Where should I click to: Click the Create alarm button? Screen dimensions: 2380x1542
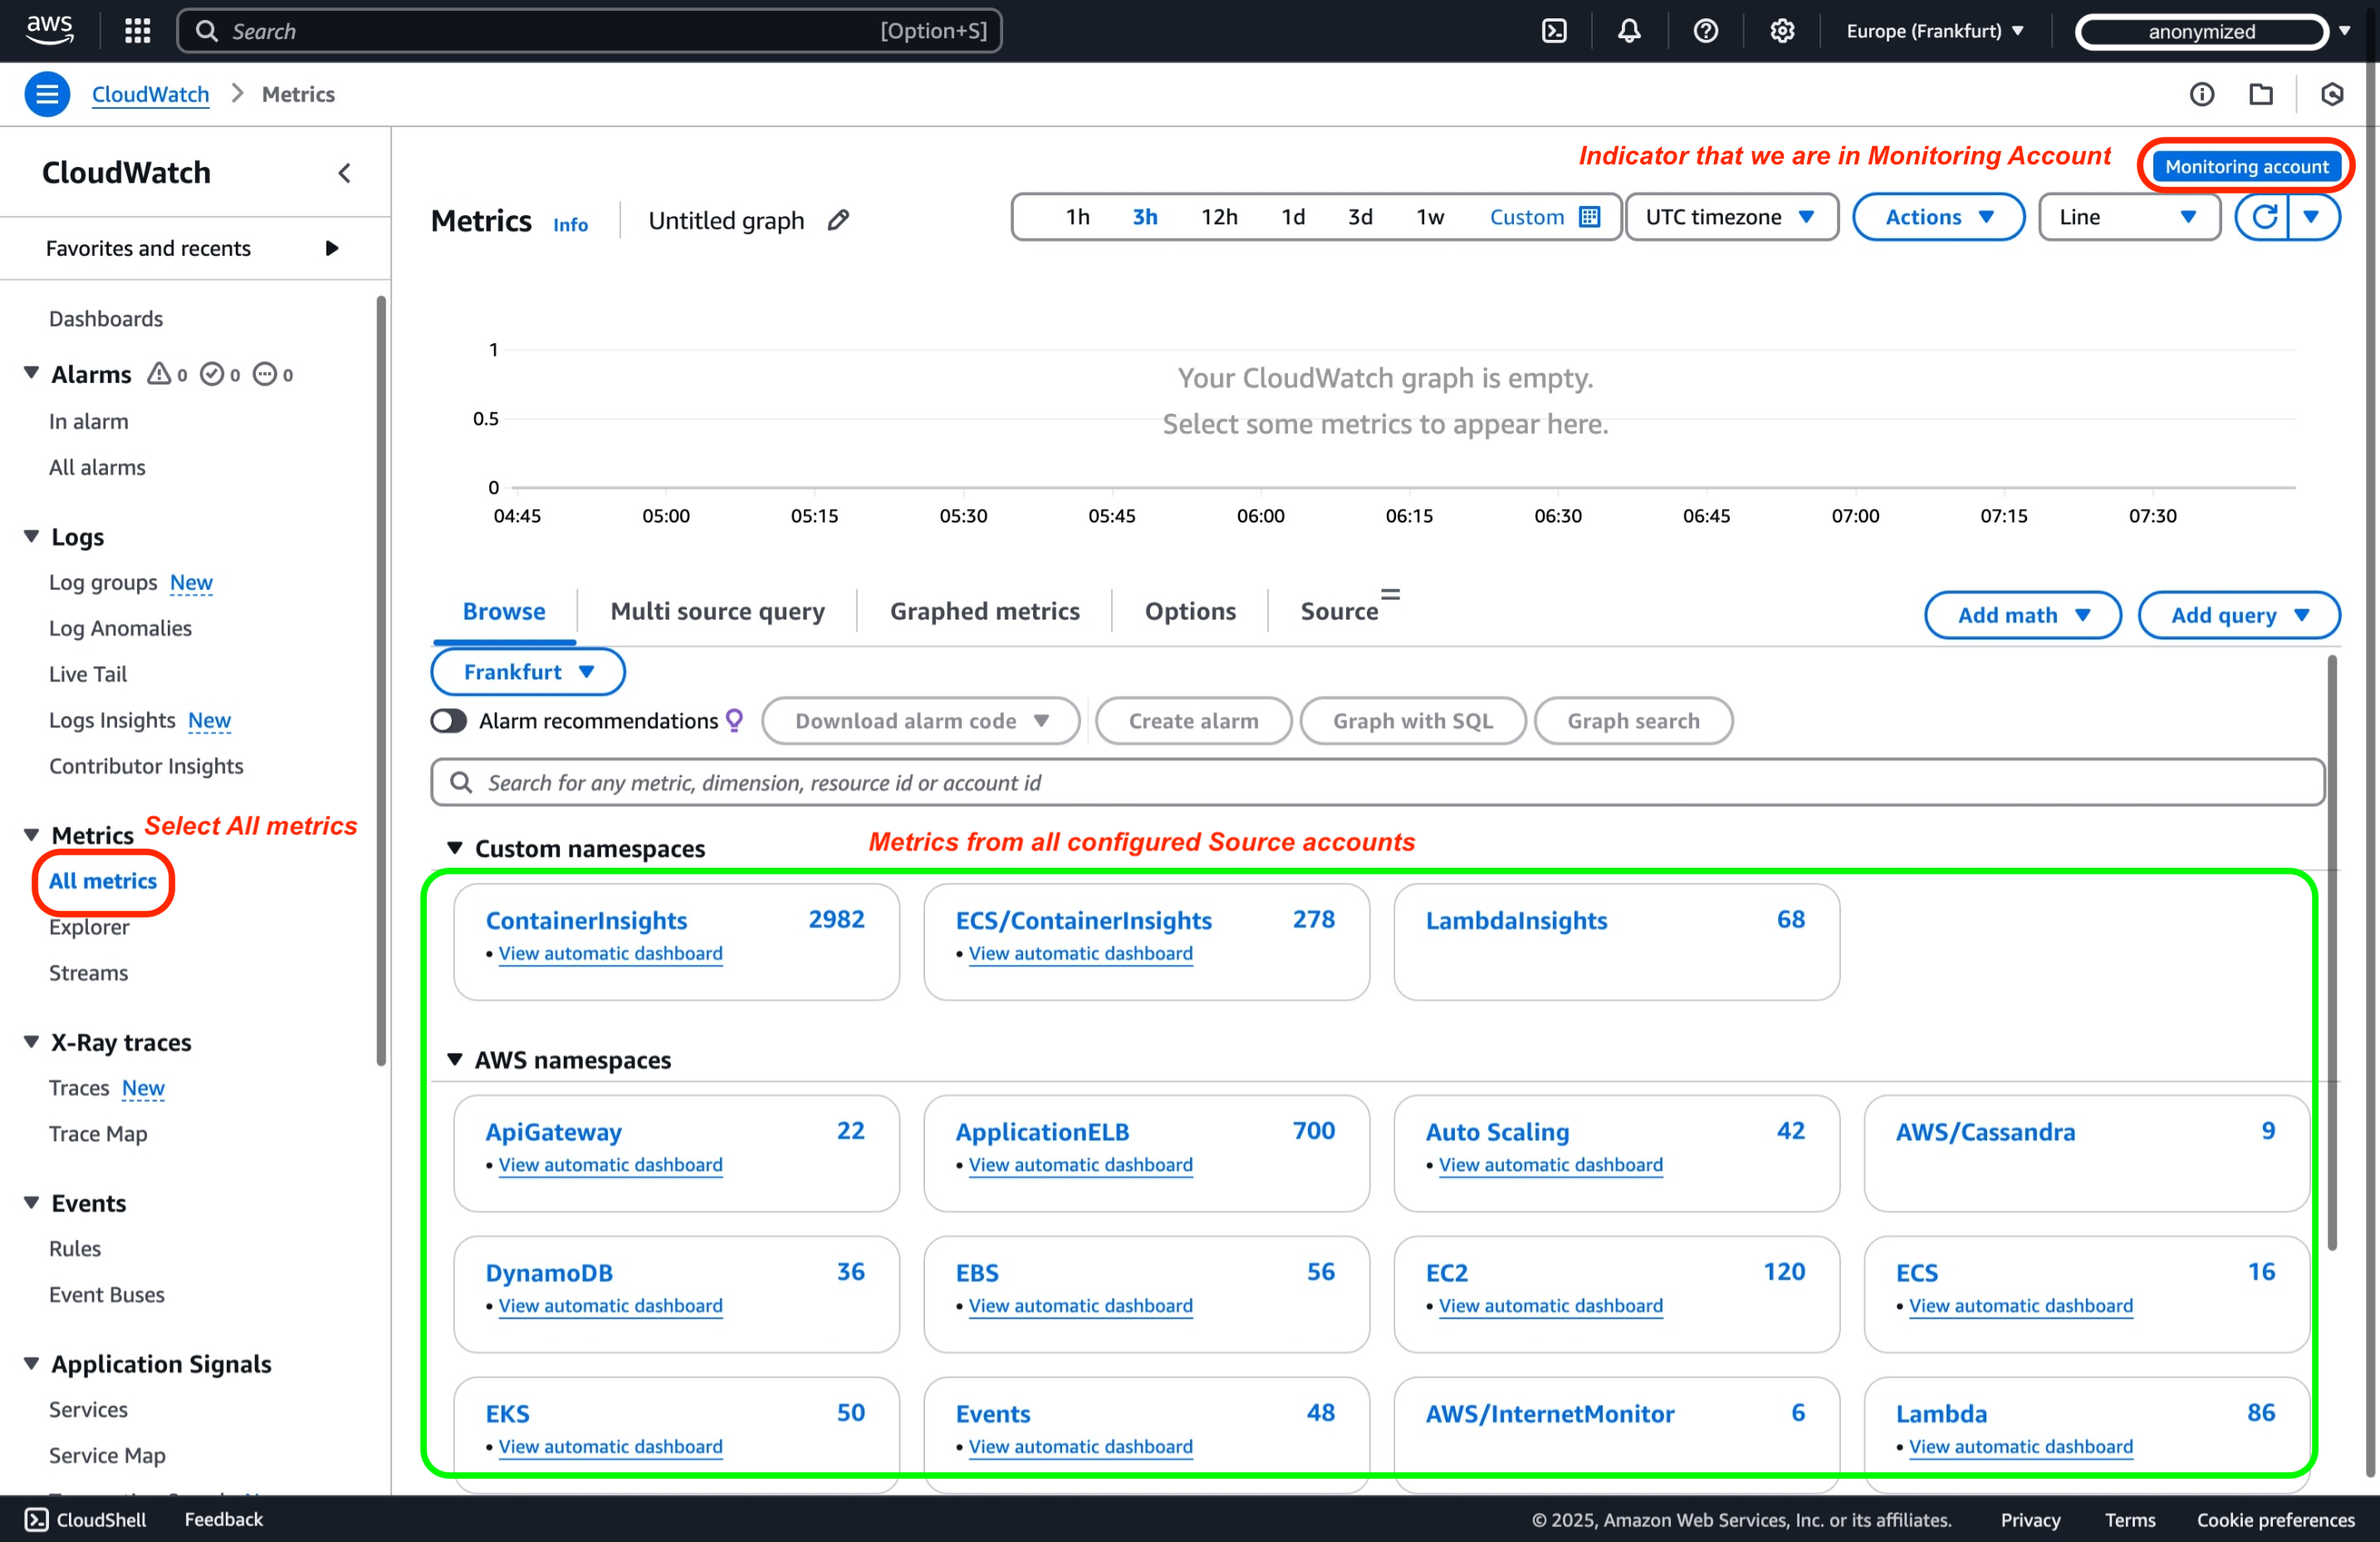click(x=1193, y=721)
